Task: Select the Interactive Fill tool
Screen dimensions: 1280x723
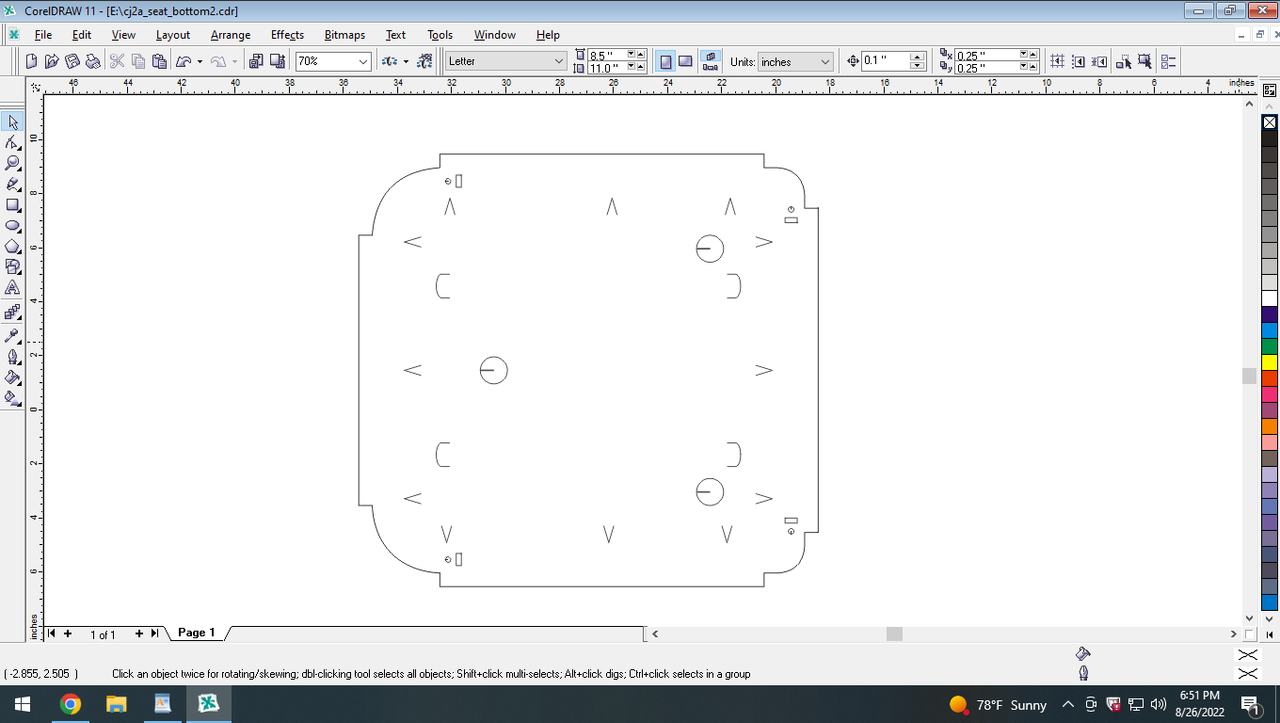Action: point(13,398)
